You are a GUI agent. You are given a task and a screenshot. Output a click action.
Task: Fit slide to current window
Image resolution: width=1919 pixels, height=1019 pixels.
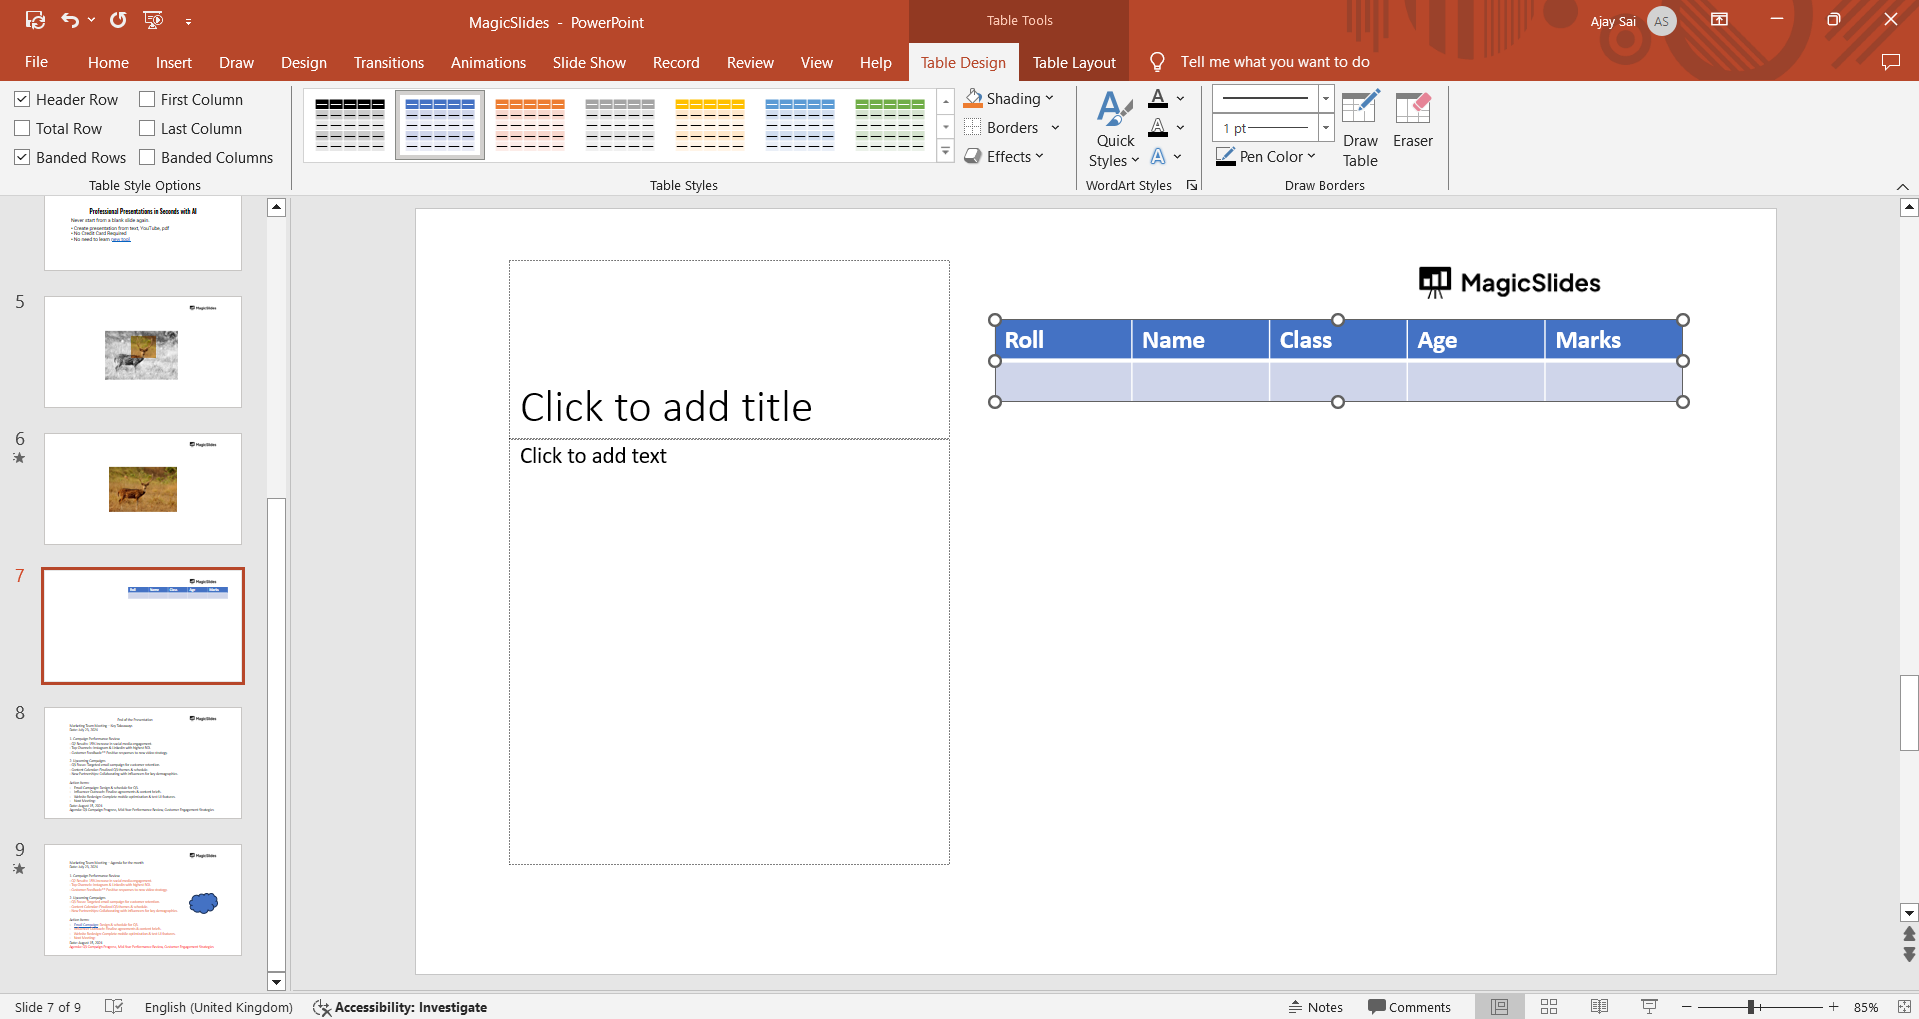[x=1903, y=1007]
